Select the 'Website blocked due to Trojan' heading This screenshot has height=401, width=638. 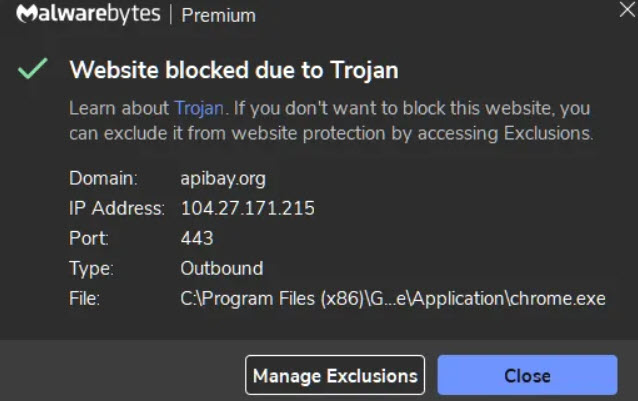pyautogui.click(x=233, y=70)
